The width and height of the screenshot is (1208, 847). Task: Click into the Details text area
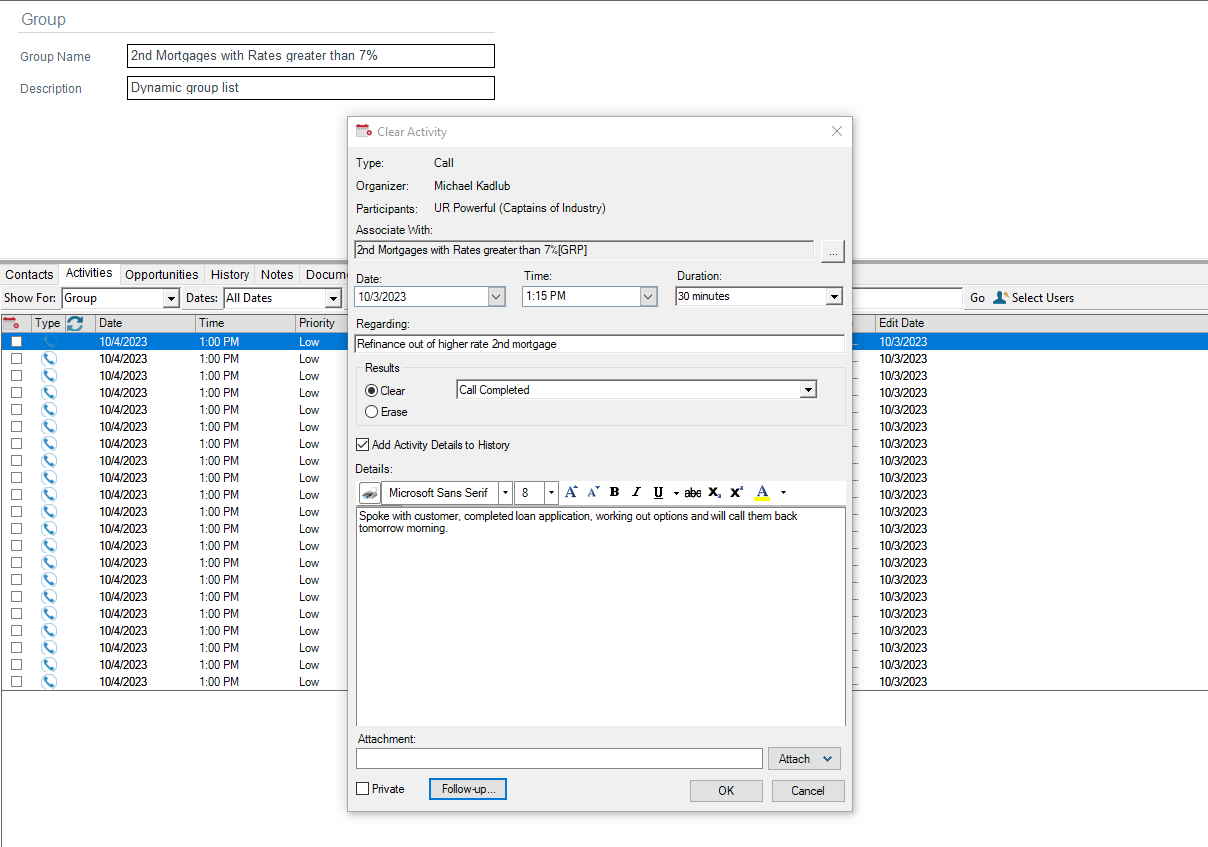coord(600,616)
